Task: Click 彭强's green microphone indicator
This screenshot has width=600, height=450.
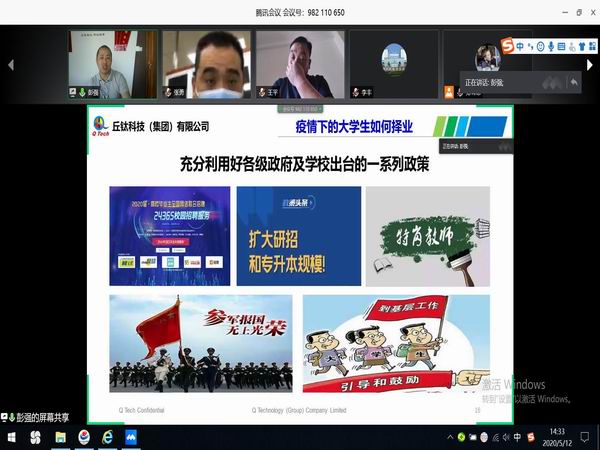Action: 82,92
